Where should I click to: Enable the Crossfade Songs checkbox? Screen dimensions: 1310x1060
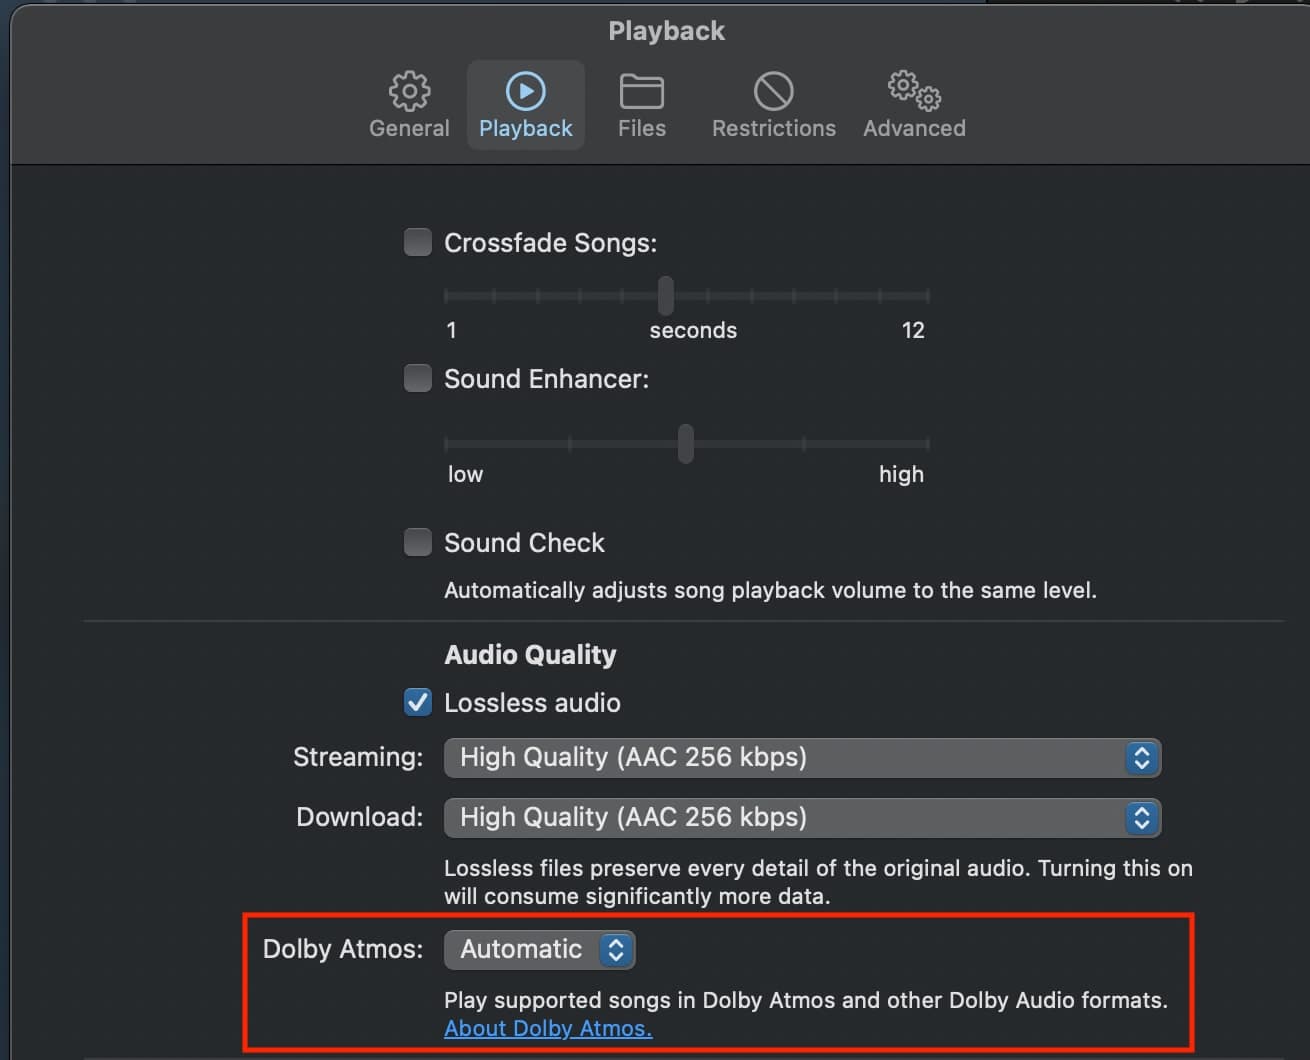(x=417, y=242)
